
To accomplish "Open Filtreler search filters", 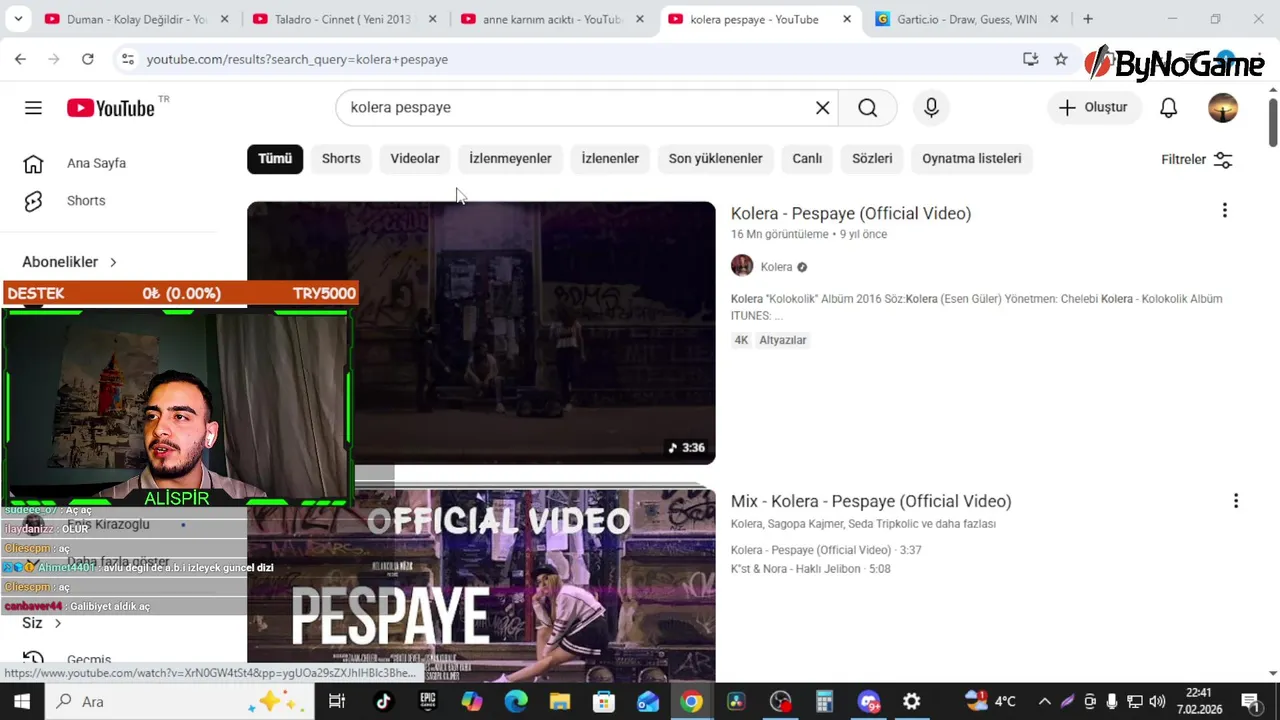I will tap(1197, 160).
